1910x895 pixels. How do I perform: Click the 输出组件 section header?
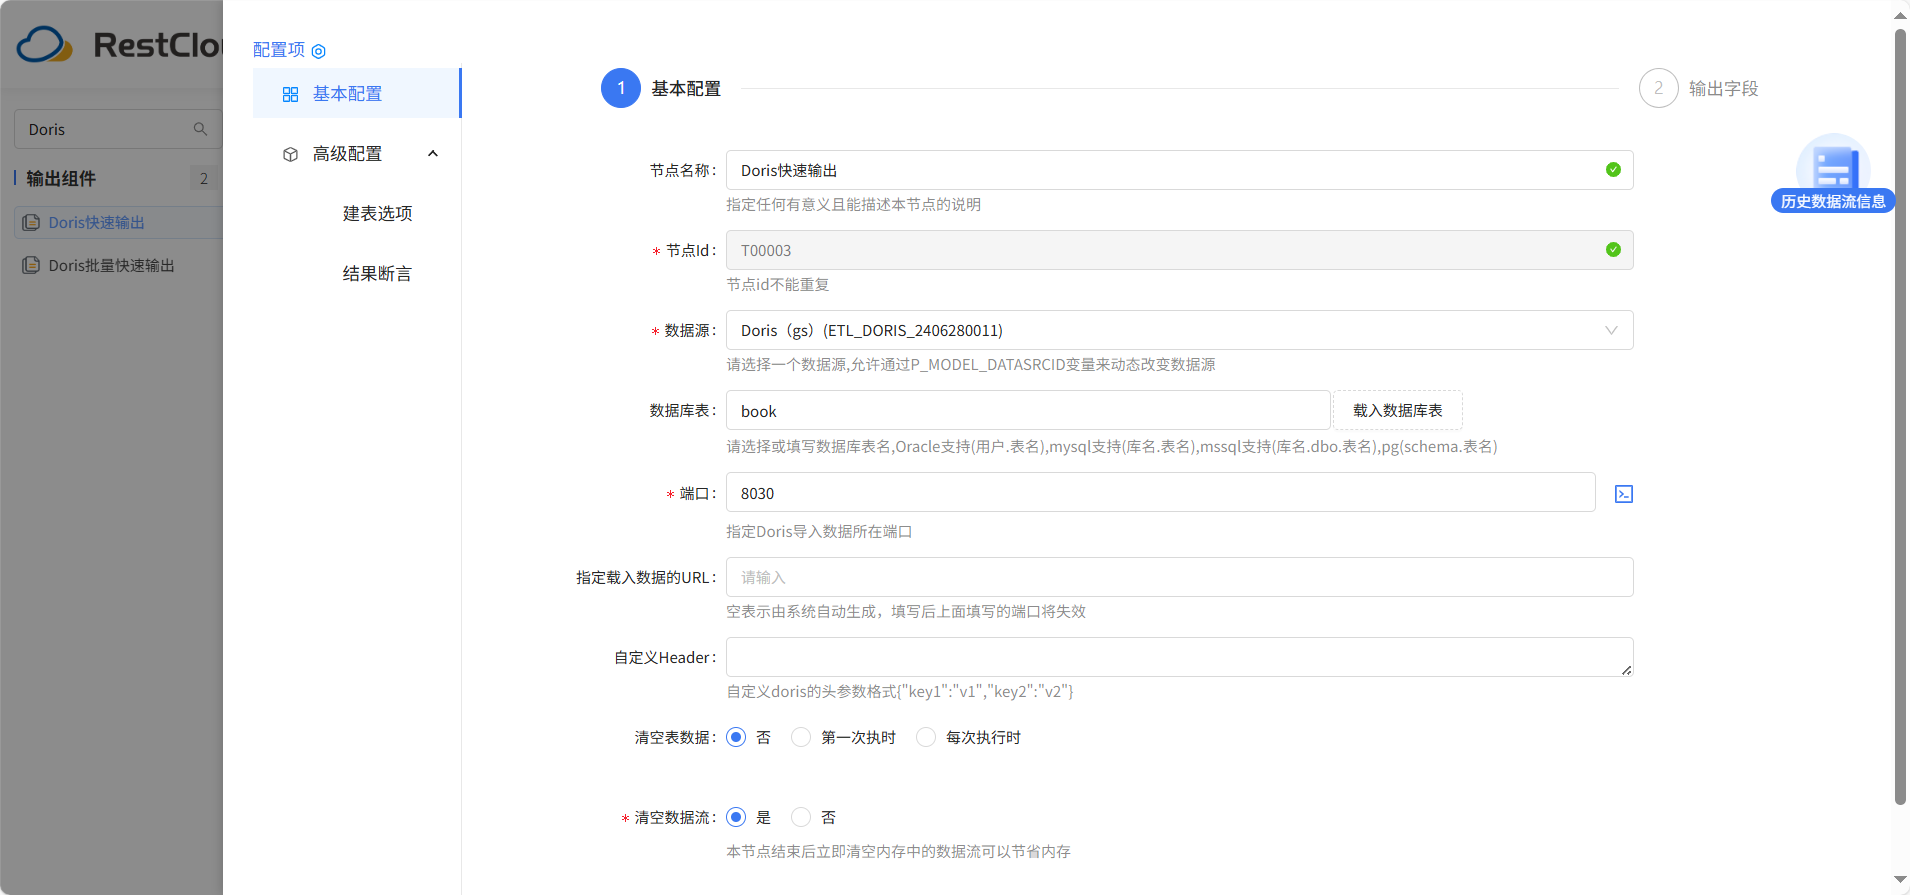[x=61, y=178]
